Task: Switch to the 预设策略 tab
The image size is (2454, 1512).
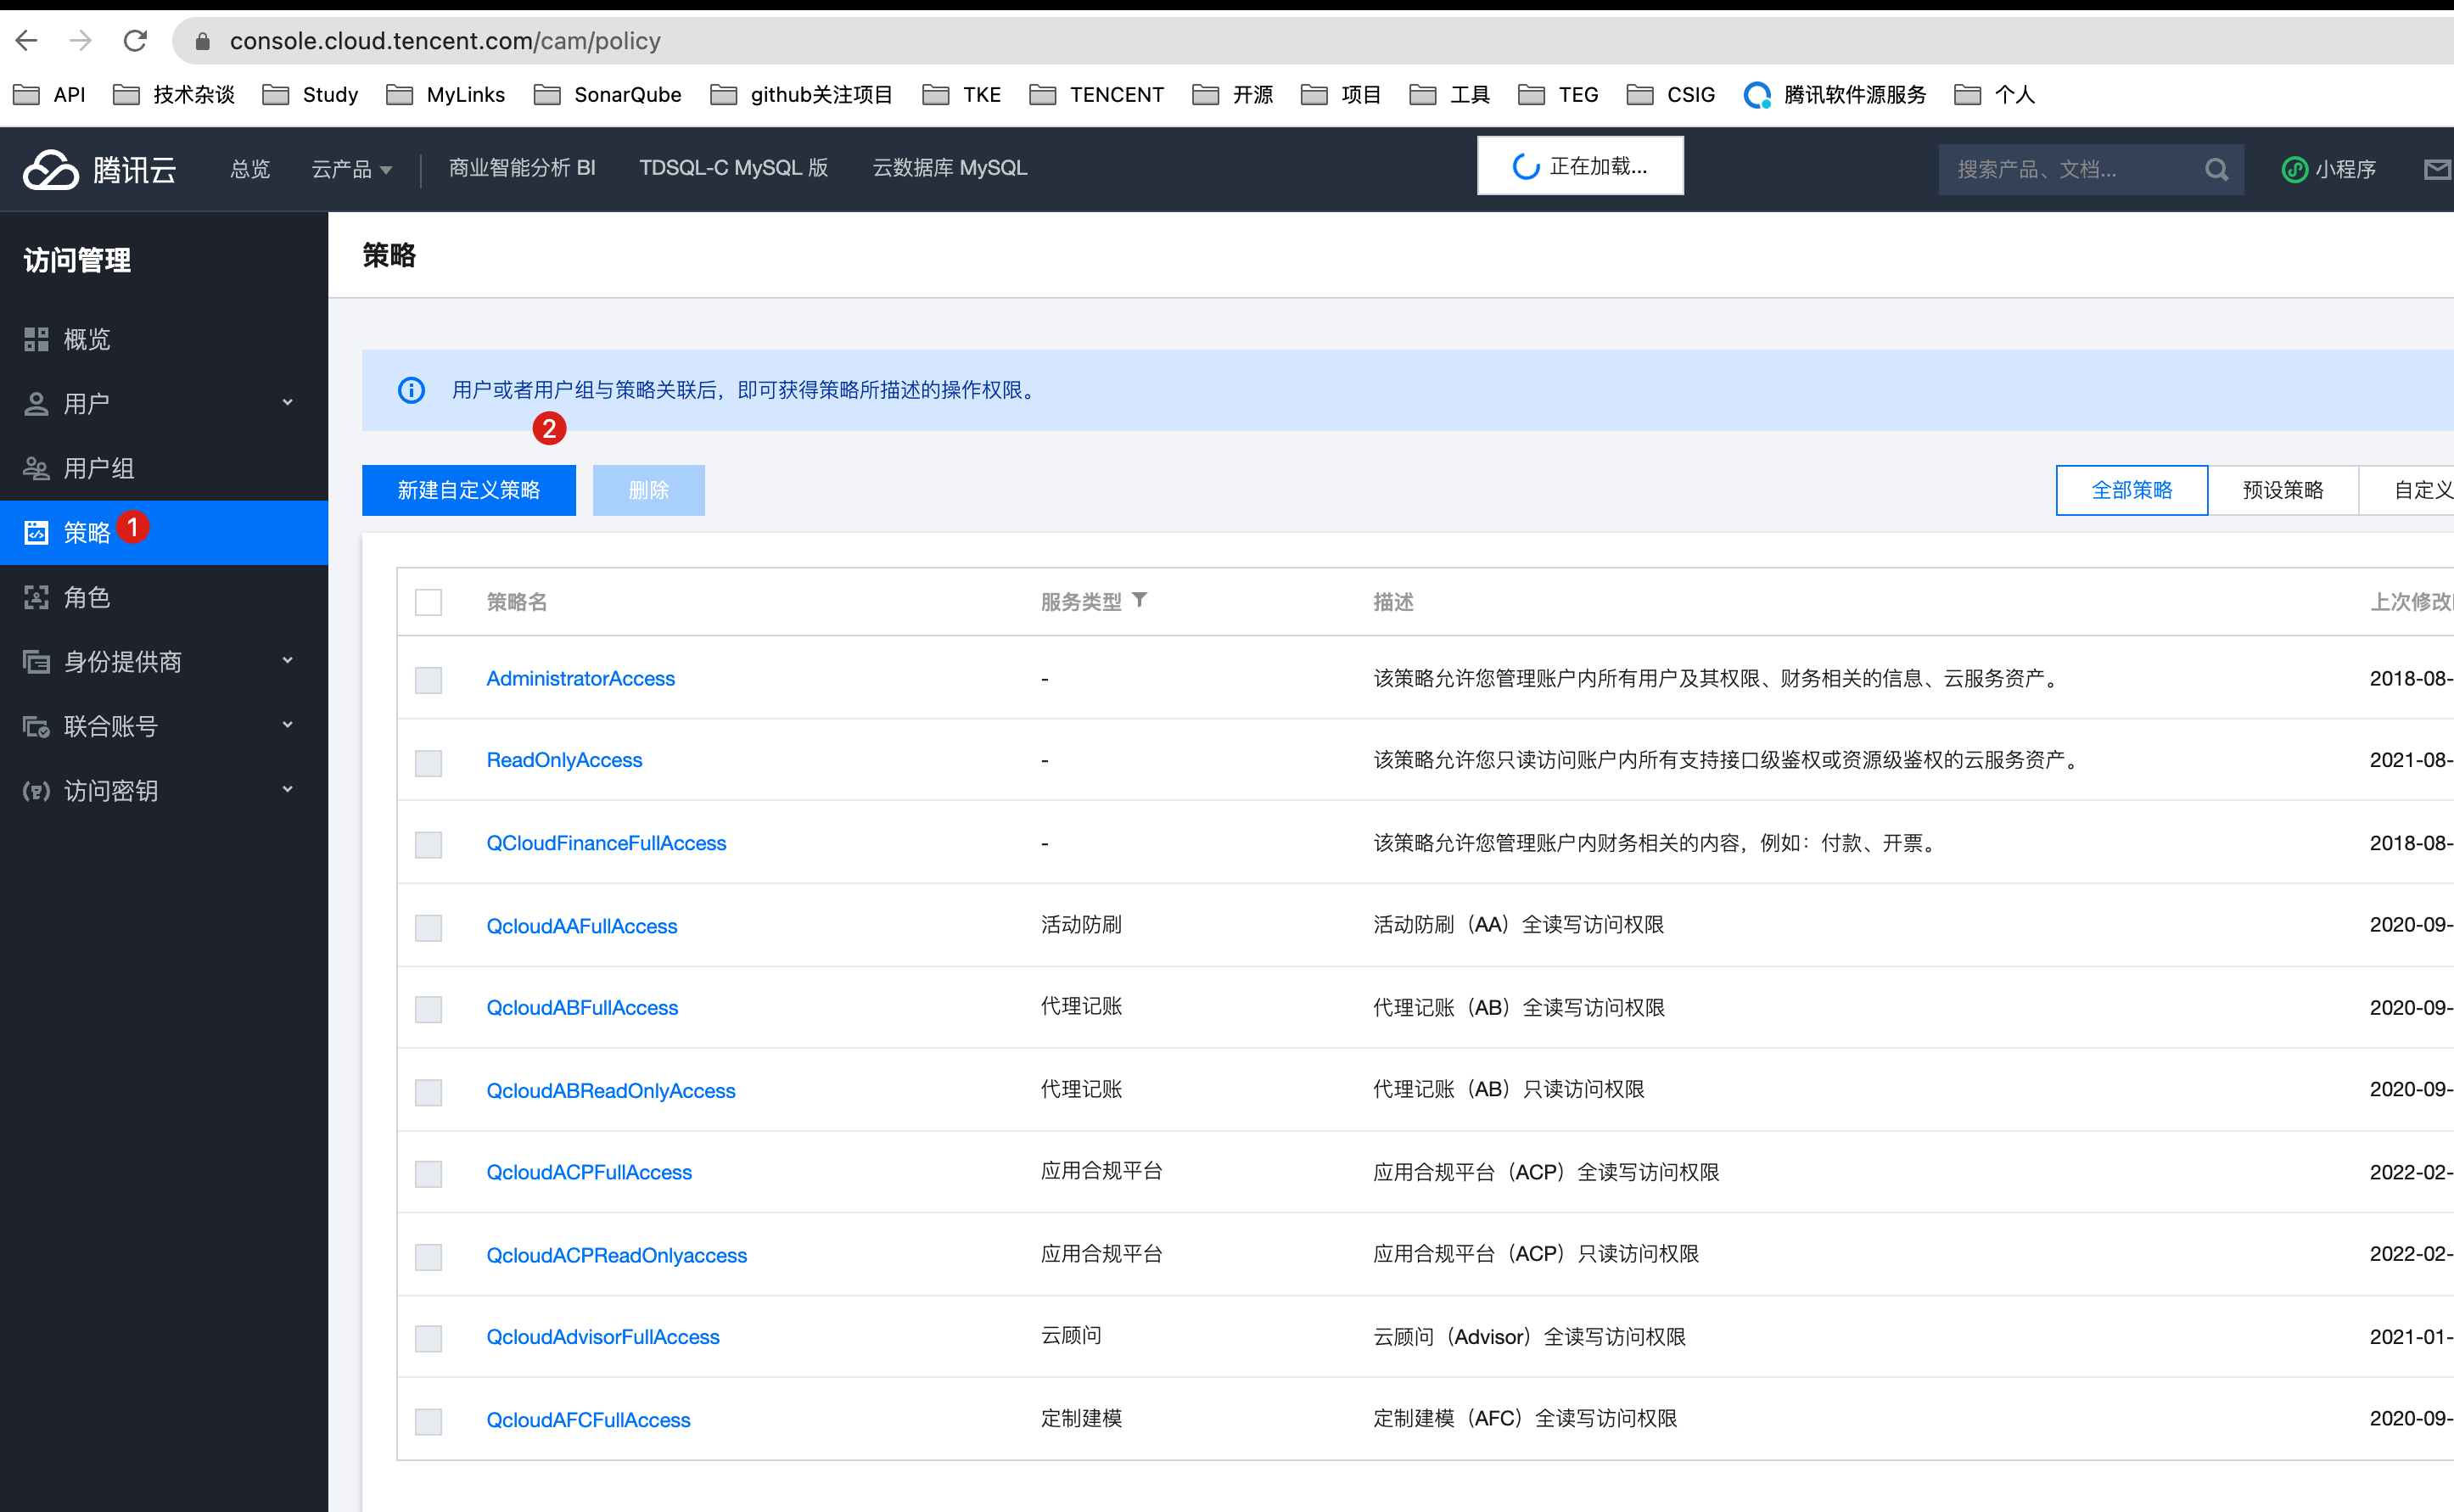Action: pos(2282,490)
